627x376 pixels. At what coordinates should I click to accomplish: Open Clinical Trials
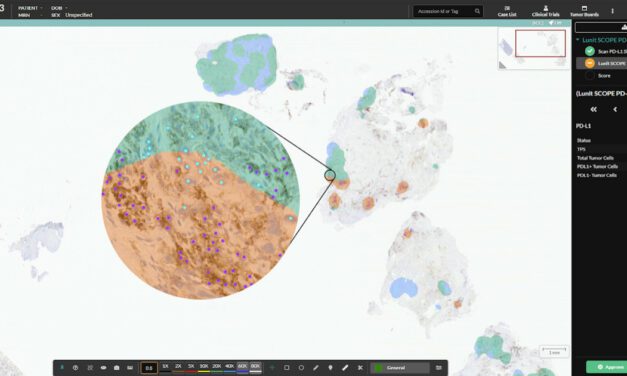pyautogui.click(x=545, y=11)
